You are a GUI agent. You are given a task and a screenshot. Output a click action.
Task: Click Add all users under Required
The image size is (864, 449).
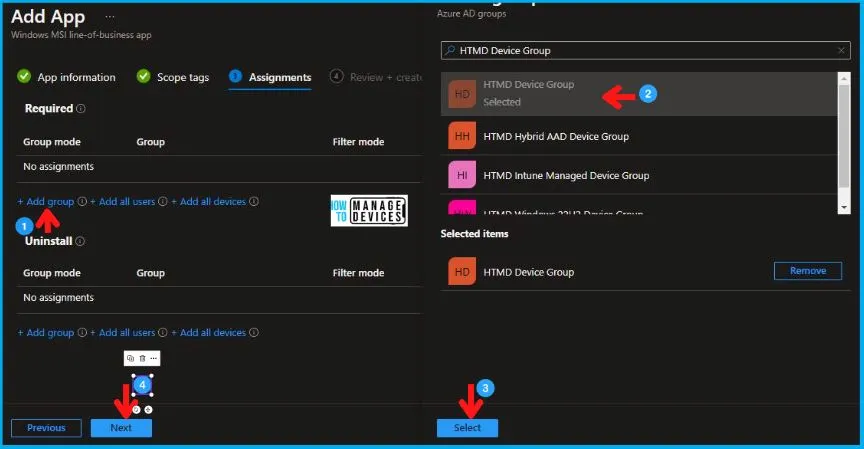click(x=123, y=202)
